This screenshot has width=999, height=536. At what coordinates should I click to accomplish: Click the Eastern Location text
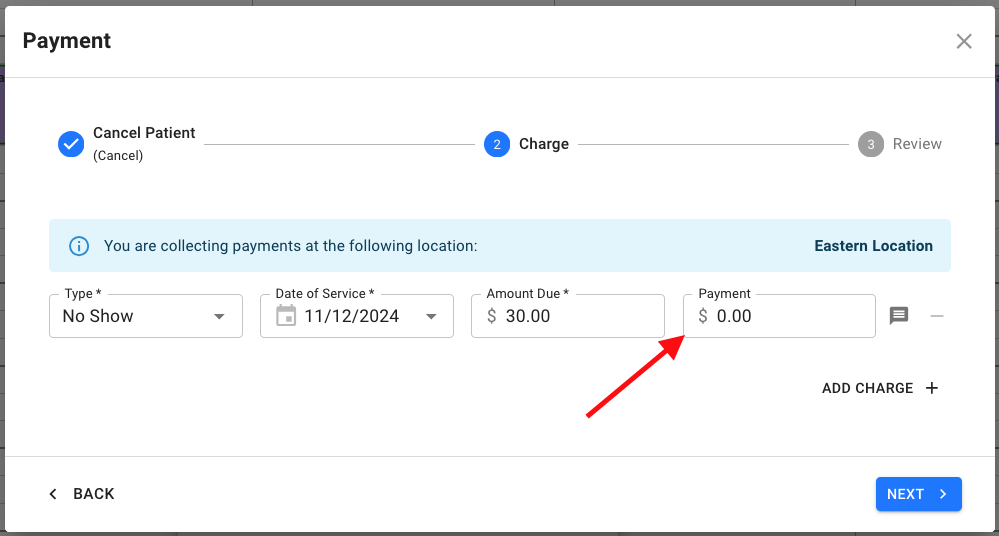(873, 246)
